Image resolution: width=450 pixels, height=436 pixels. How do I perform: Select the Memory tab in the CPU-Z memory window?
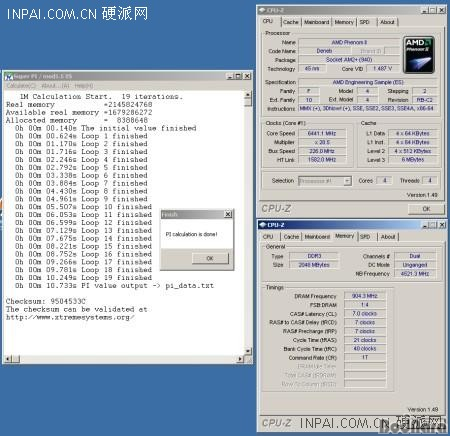[344, 236]
